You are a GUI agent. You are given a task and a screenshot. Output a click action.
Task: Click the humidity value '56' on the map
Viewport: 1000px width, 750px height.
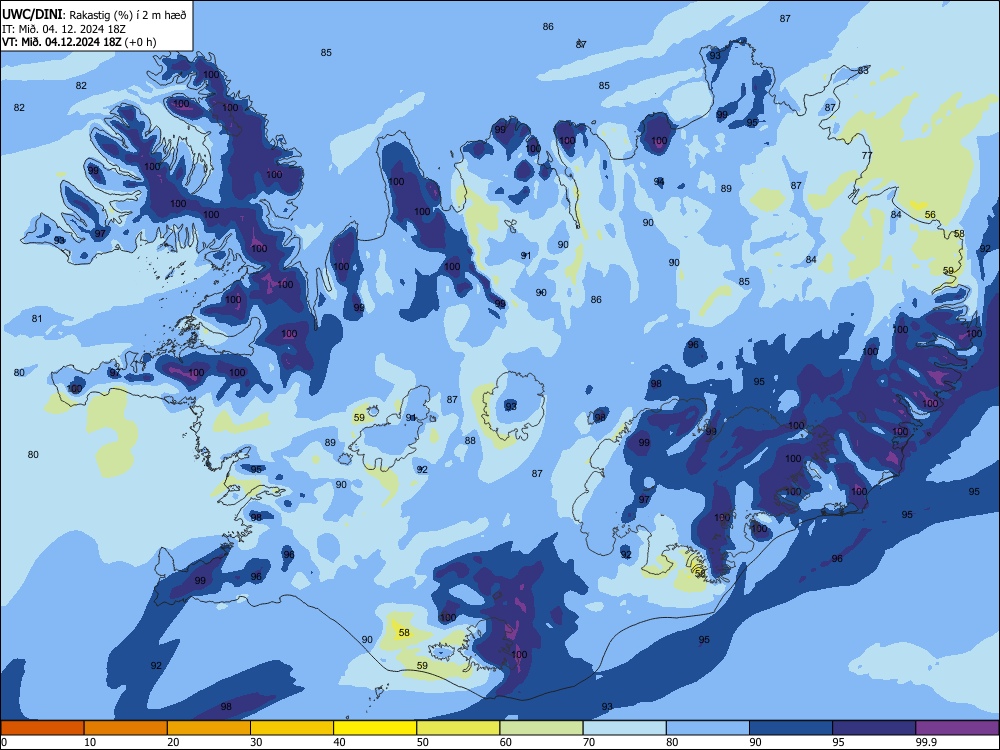click(x=930, y=214)
